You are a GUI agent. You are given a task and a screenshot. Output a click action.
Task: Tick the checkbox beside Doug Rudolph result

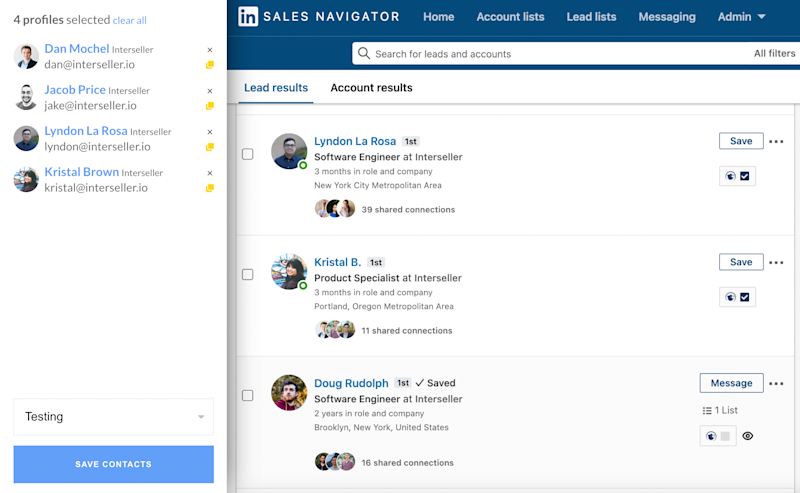tap(247, 396)
